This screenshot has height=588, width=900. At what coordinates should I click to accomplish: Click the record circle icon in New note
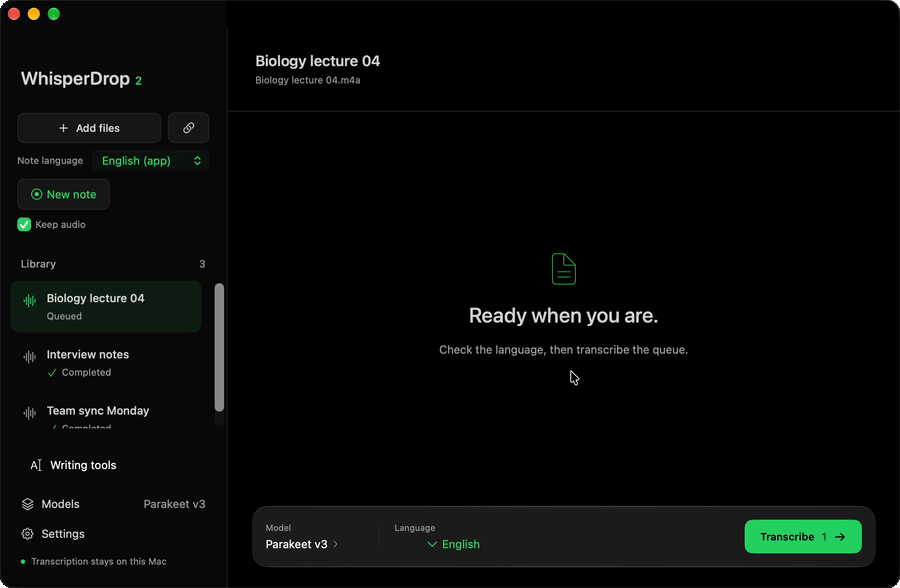click(36, 194)
